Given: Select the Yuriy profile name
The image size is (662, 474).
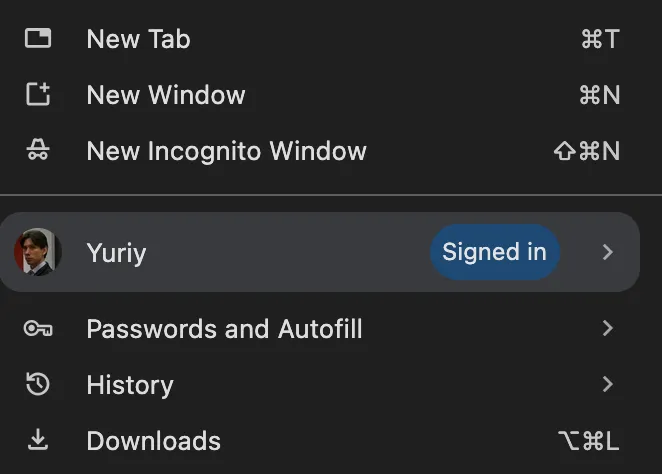Looking at the screenshot, I should [116, 253].
